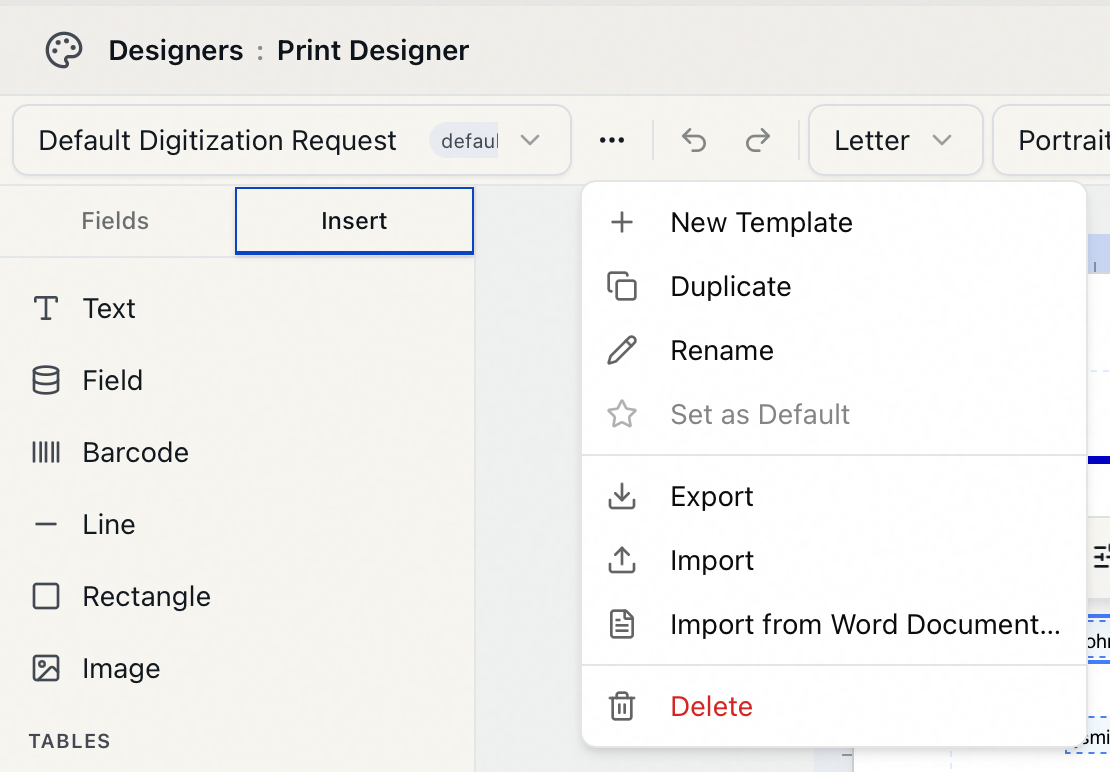Image resolution: width=1110 pixels, height=772 pixels.
Task: Click the TABLES section heading
Action: pos(69,741)
